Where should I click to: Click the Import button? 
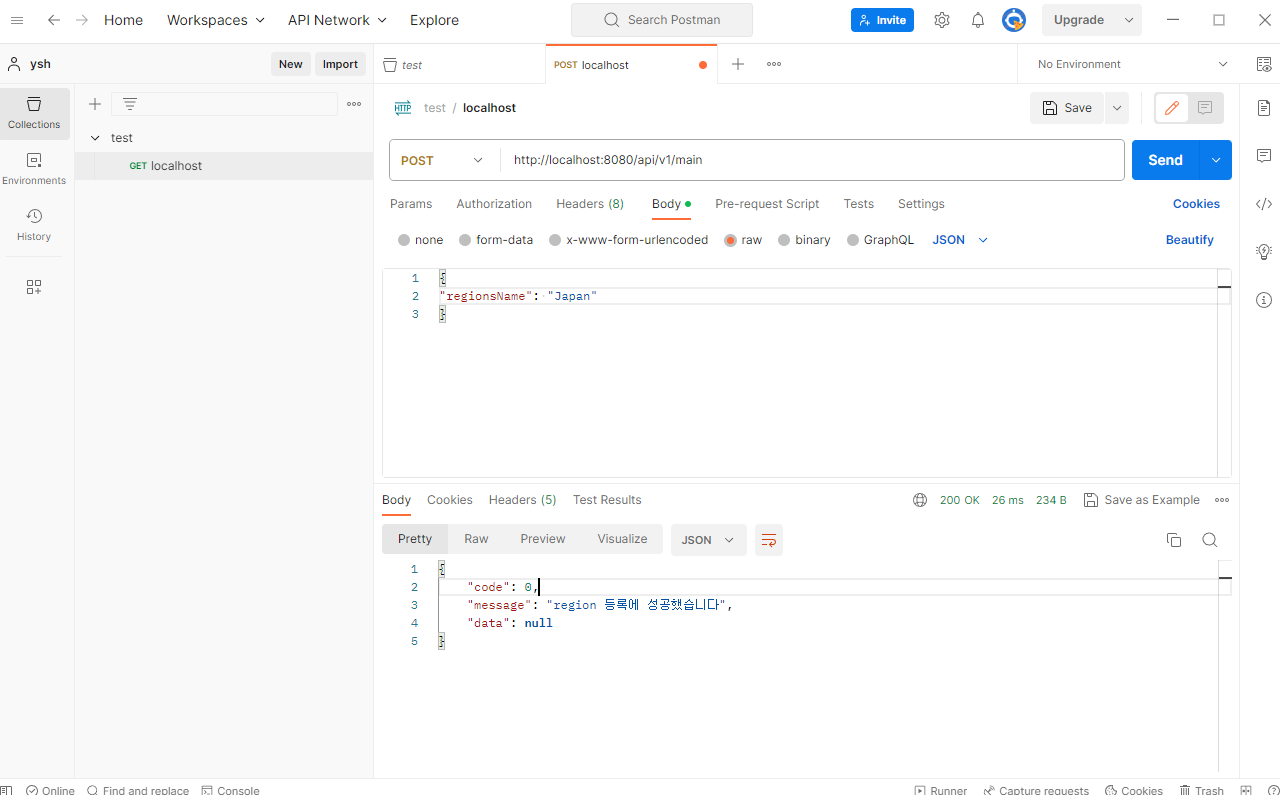(340, 64)
